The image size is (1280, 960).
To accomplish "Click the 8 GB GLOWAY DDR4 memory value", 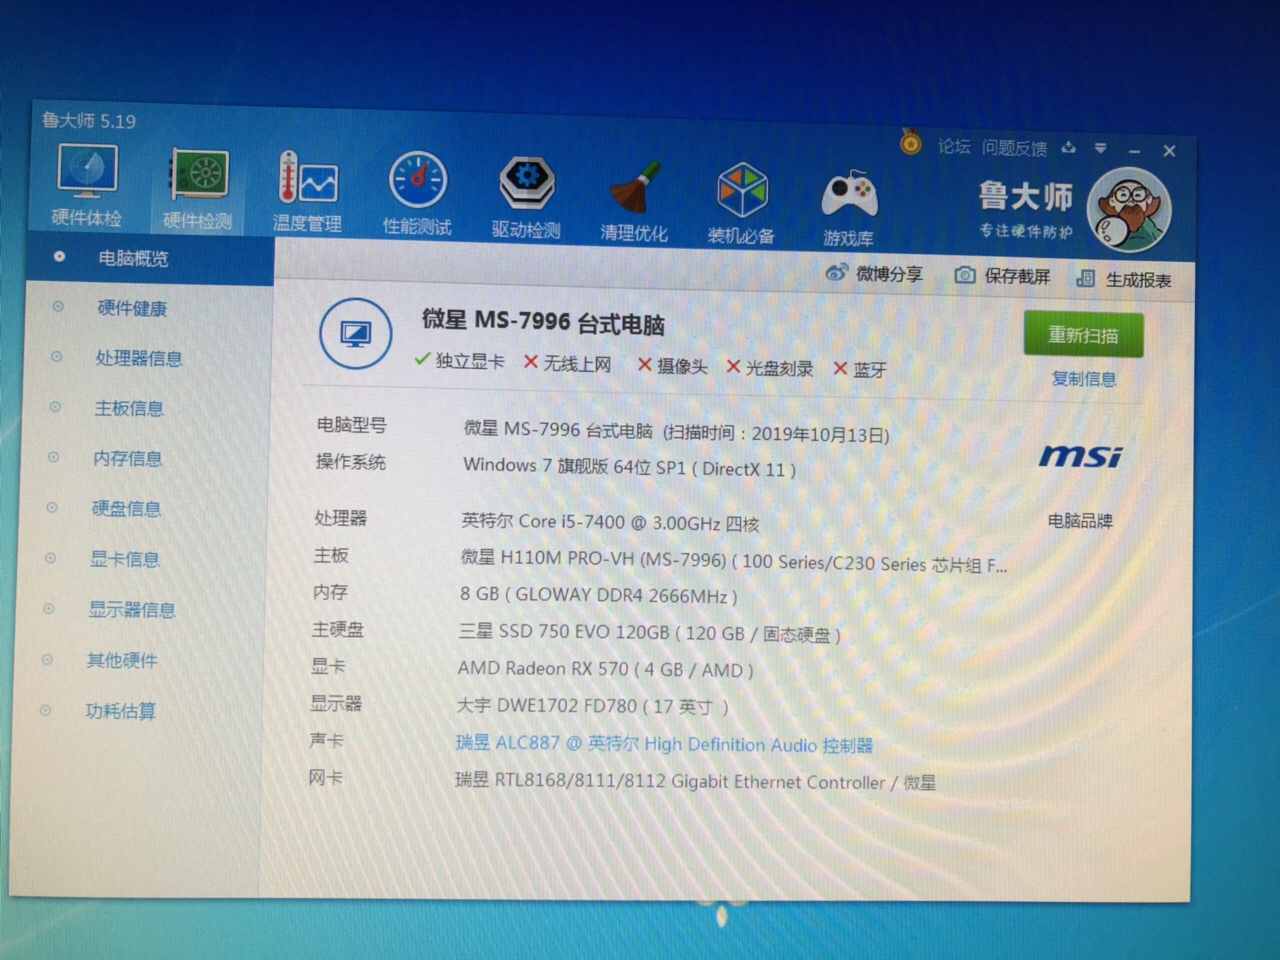I will coord(598,595).
